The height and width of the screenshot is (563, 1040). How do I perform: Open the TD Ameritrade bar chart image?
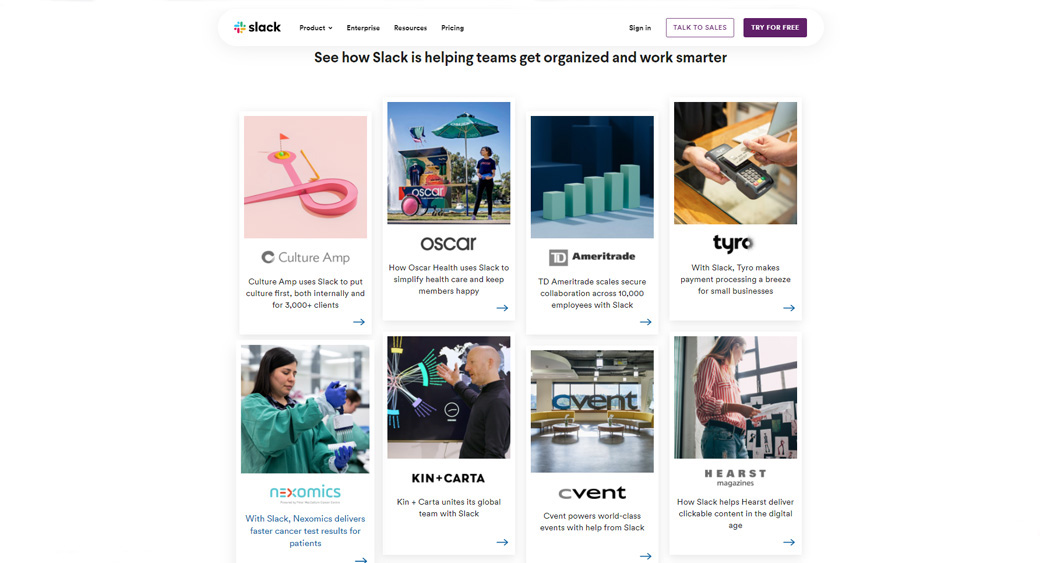[x=592, y=177]
